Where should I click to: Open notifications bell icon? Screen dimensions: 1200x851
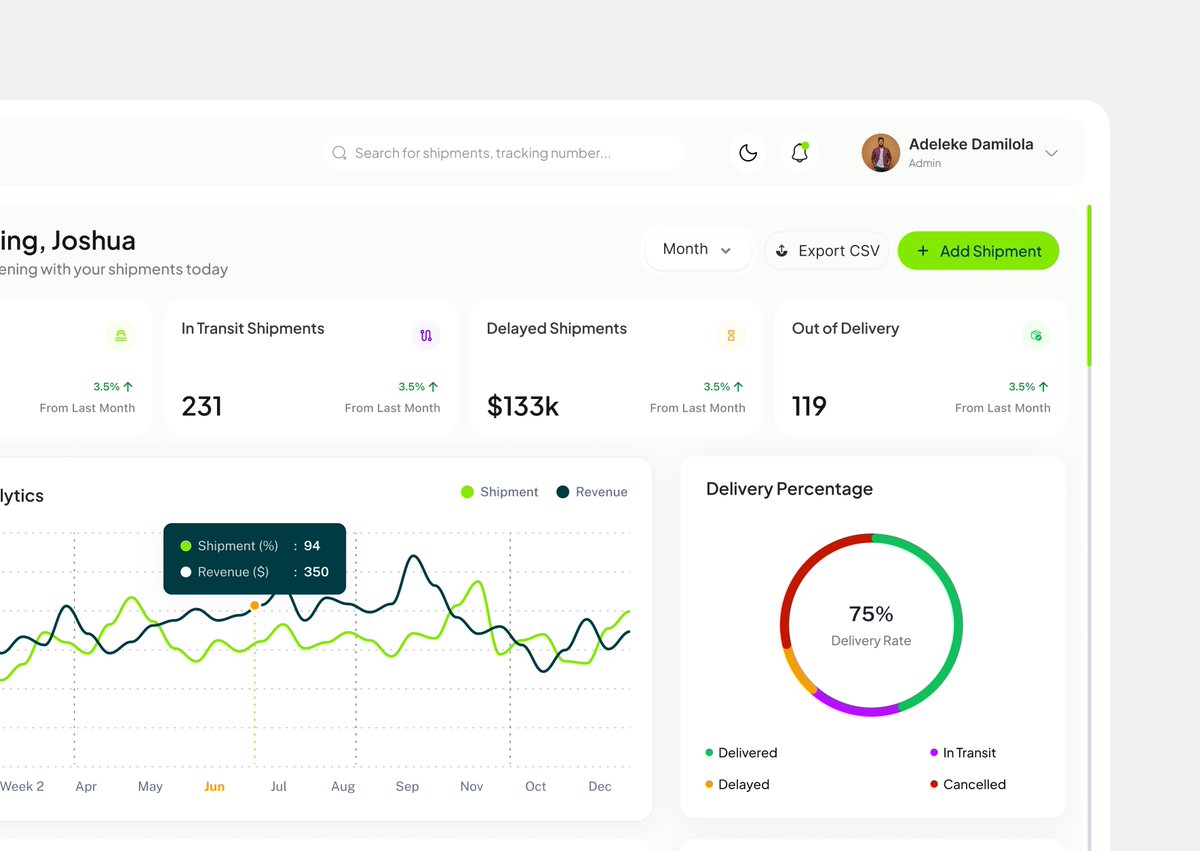799,153
